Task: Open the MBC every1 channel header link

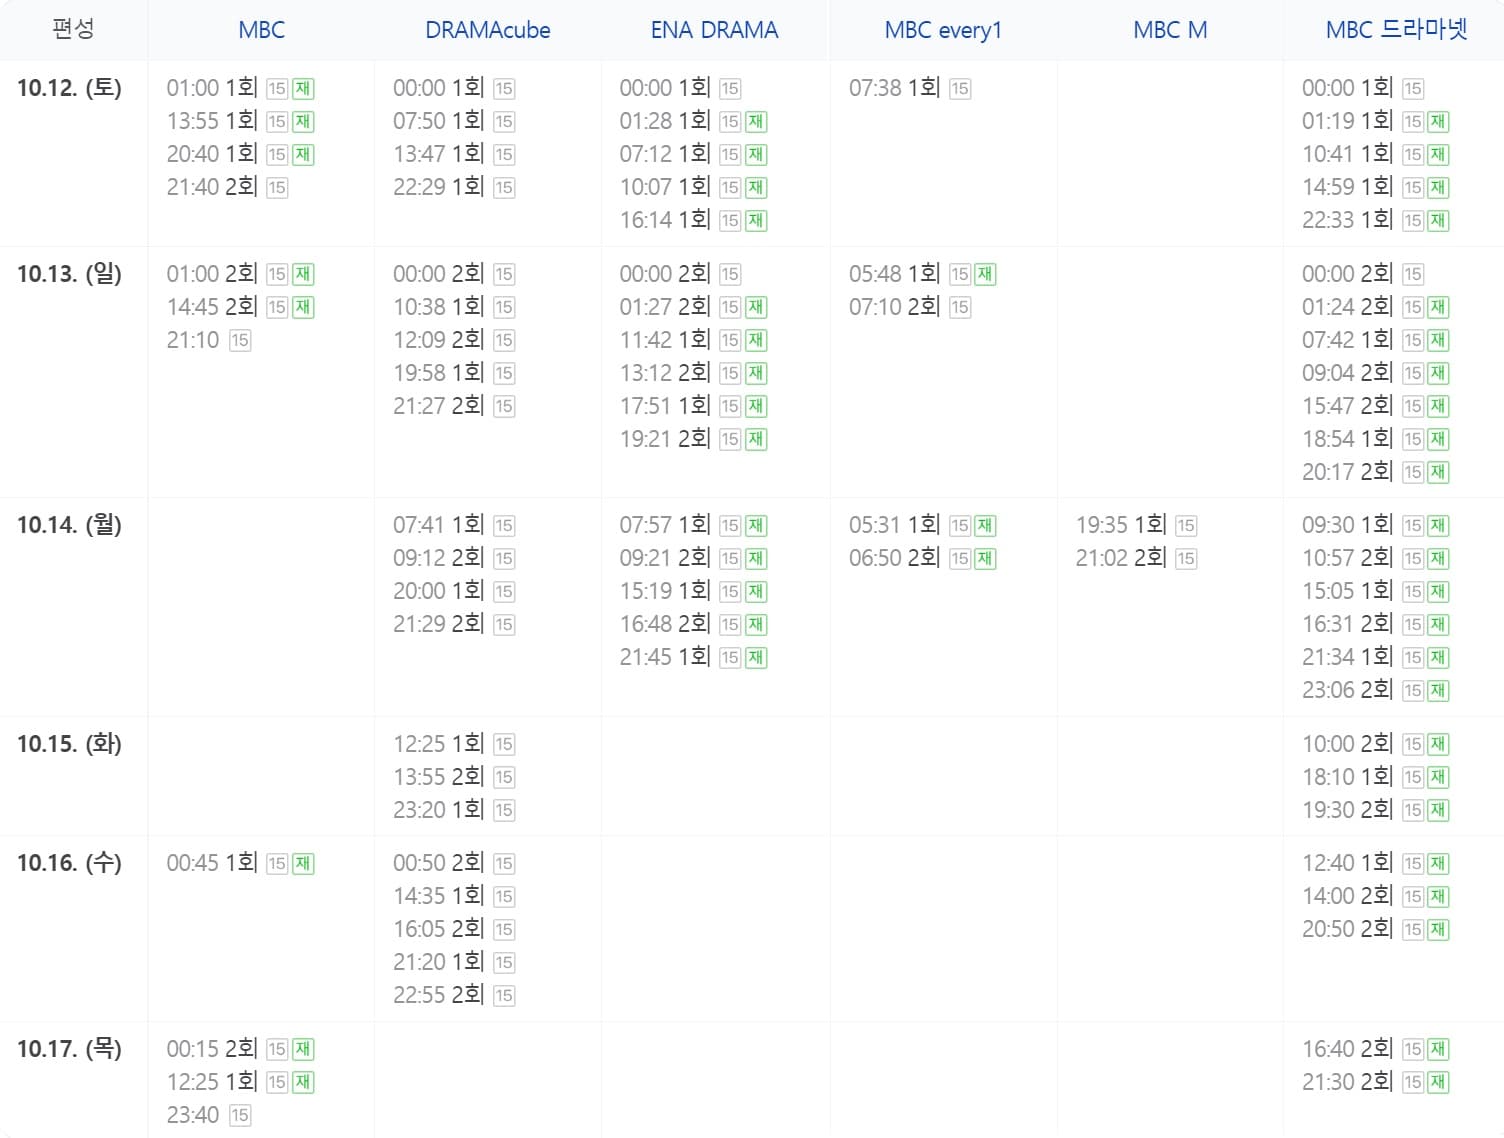Action: [943, 30]
